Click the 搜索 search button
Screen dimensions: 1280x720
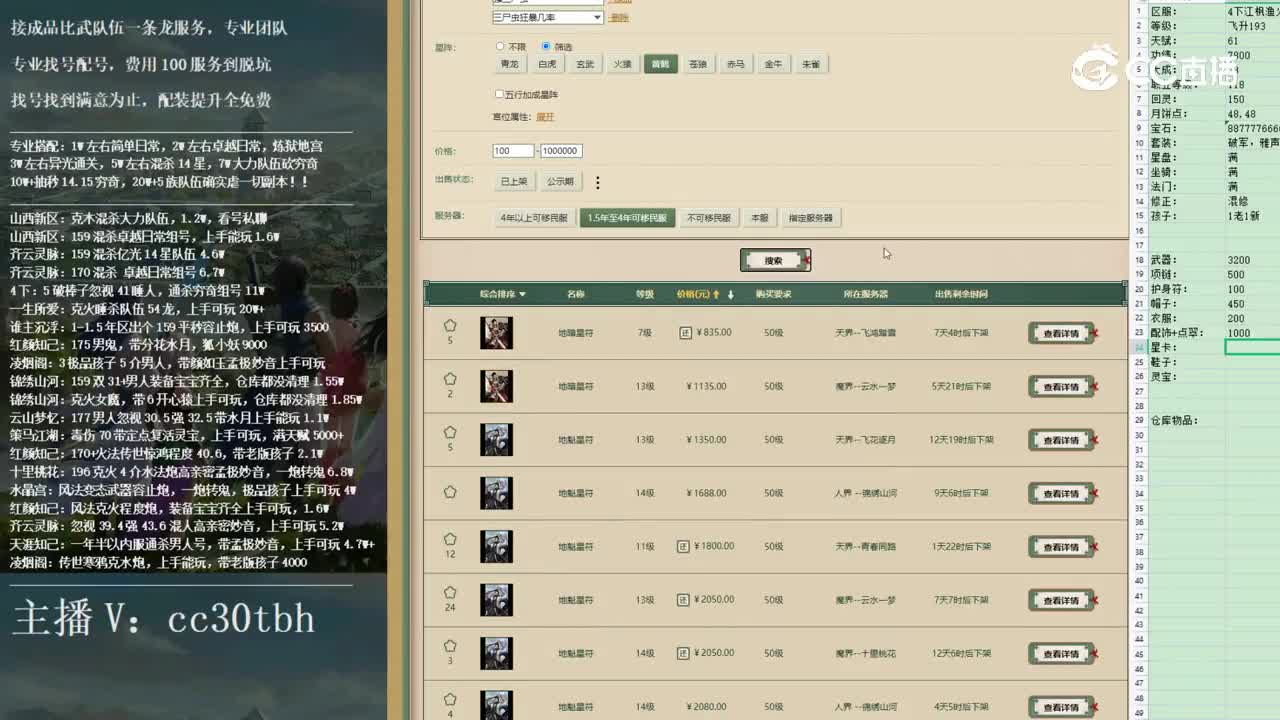click(773, 260)
